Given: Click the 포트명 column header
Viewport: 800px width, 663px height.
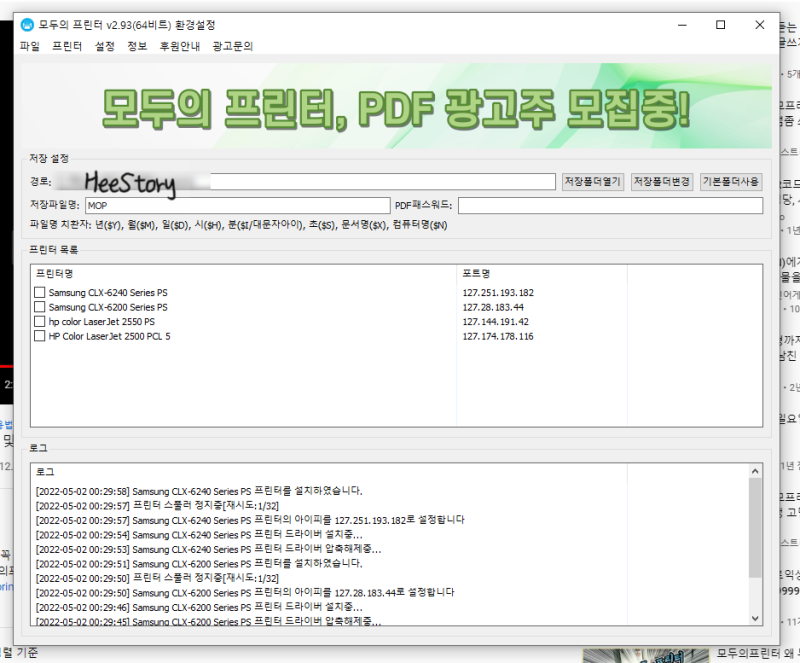Looking at the screenshot, I should point(542,274).
